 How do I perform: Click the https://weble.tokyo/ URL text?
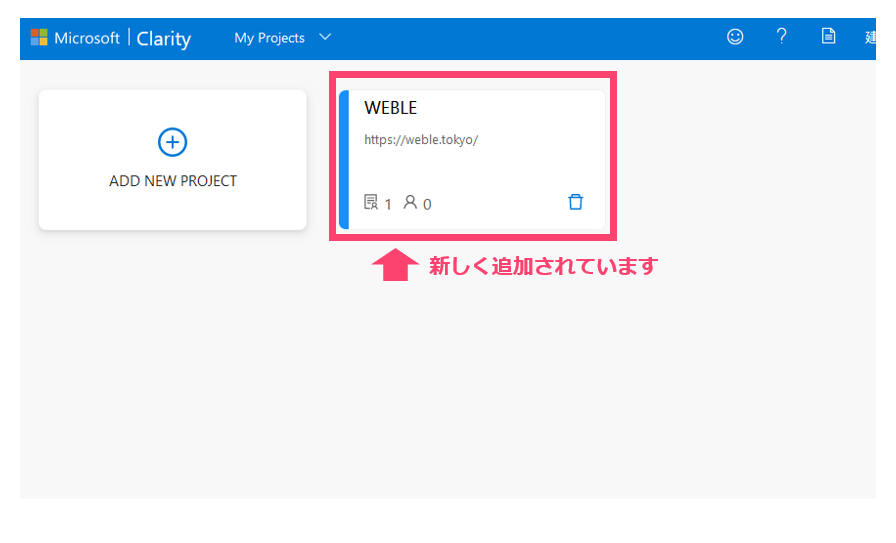[421, 140]
